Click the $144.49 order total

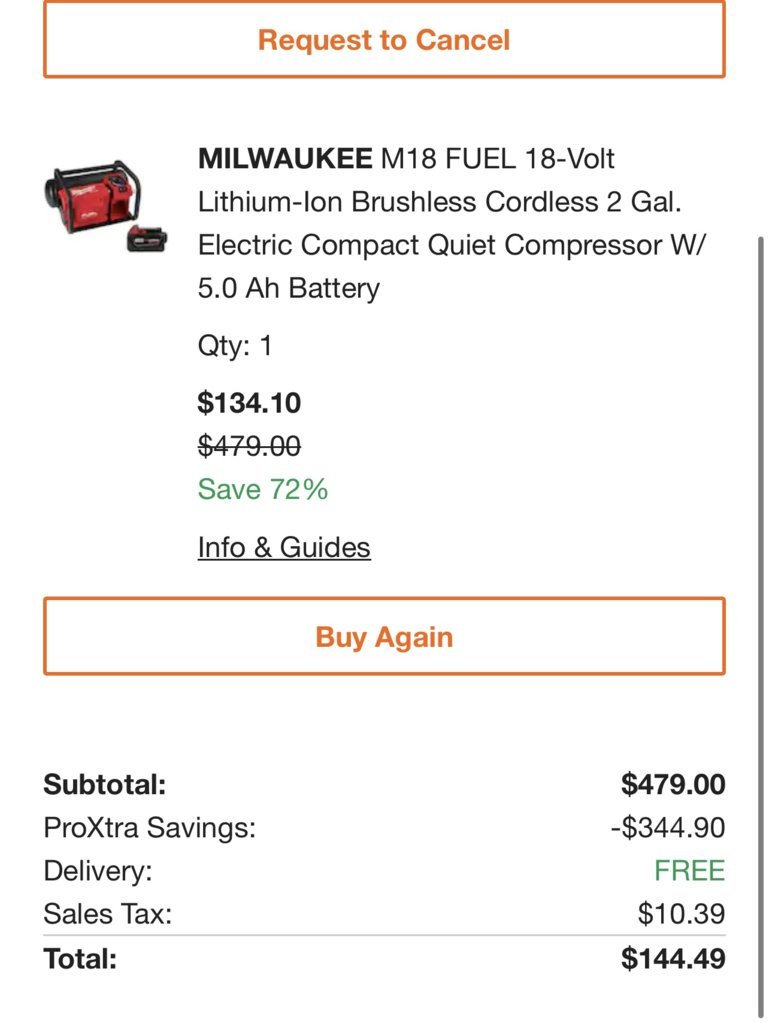coord(673,958)
